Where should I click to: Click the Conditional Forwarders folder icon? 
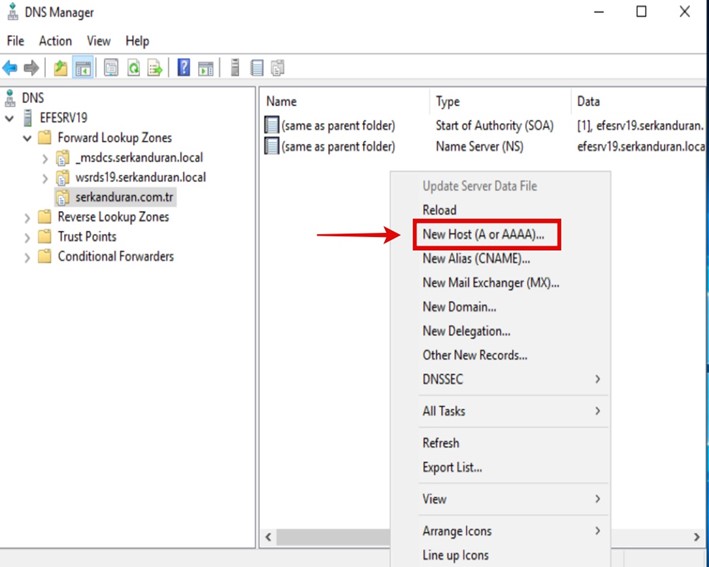point(44,256)
